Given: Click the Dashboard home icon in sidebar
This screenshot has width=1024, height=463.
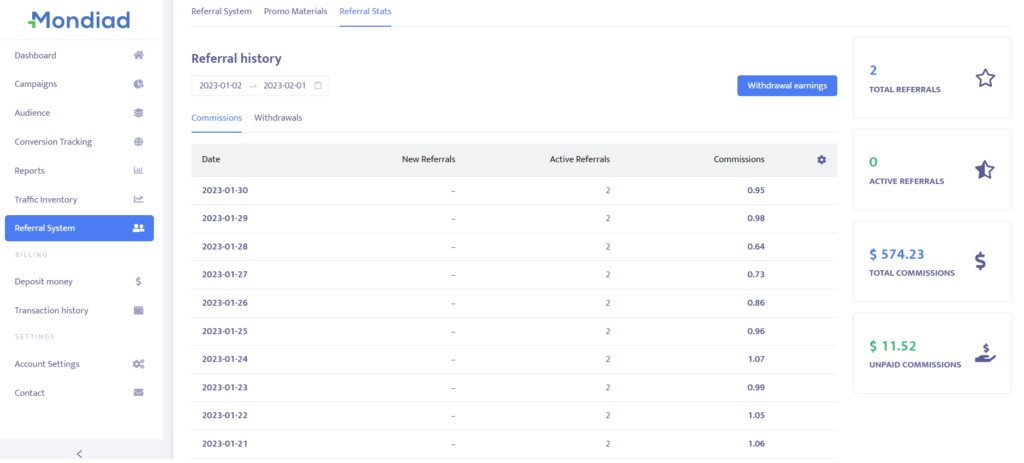Looking at the screenshot, I should click(x=139, y=55).
